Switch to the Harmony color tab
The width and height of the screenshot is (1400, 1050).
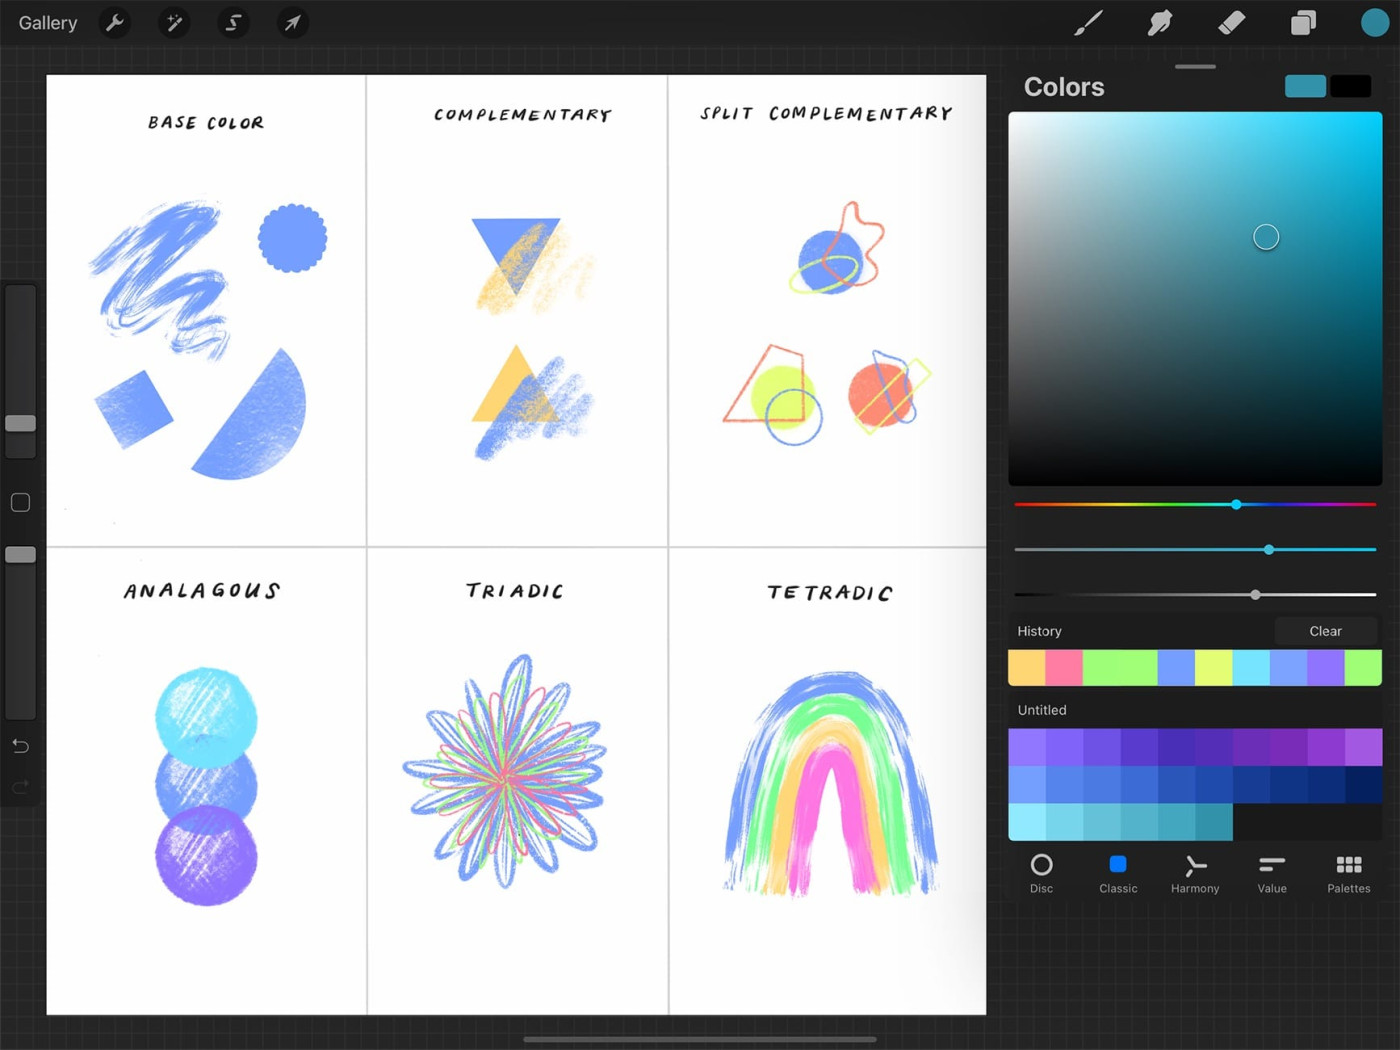click(x=1195, y=873)
